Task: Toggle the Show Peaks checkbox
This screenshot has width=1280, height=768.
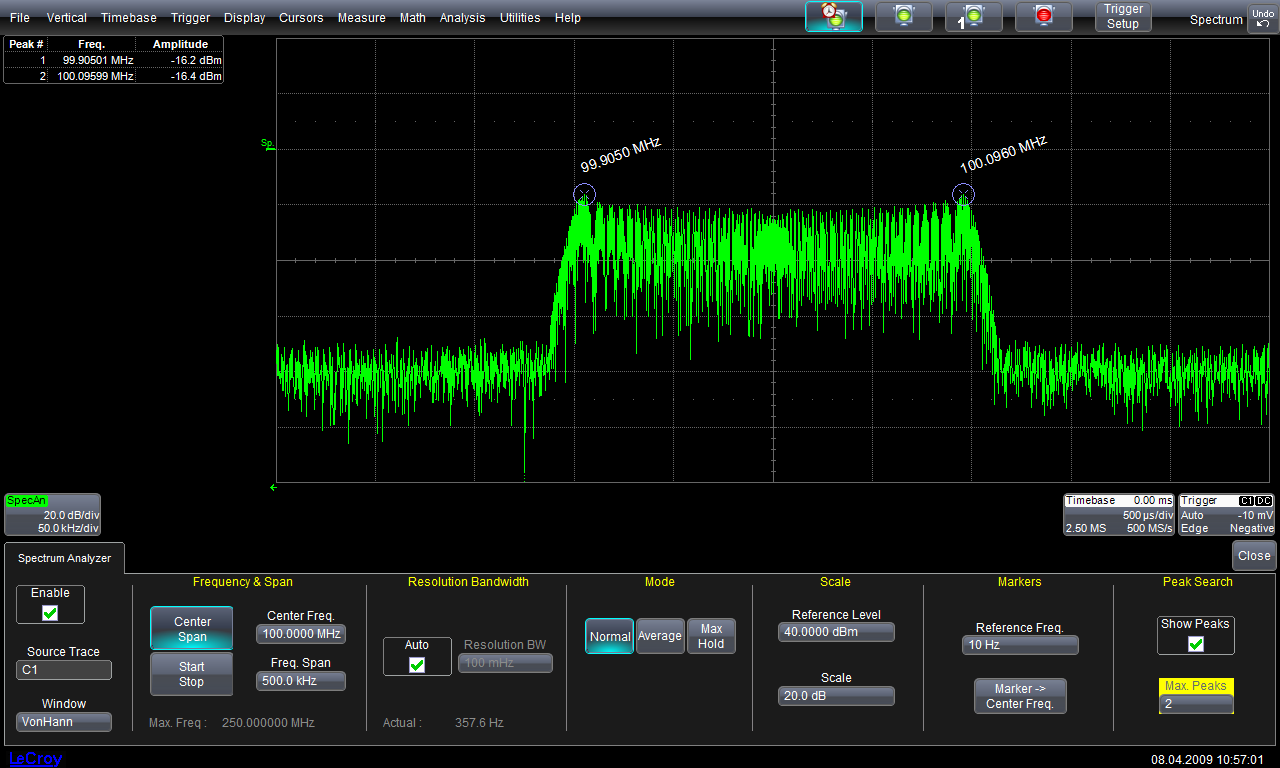Action: click(x=1195, y=643)
